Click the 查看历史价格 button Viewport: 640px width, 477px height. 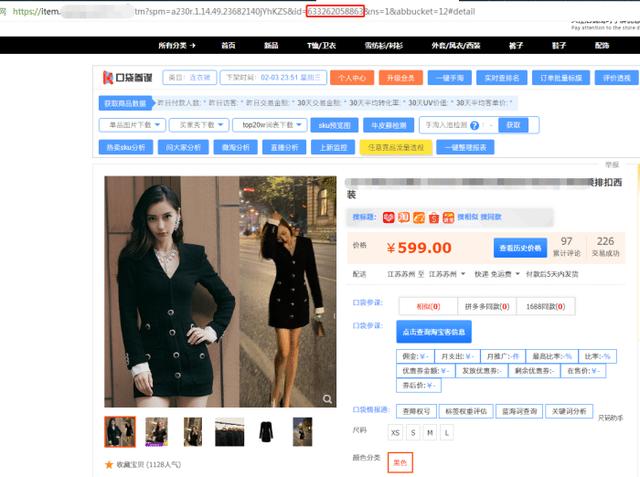pyautogui.click(x=520, y=247)
